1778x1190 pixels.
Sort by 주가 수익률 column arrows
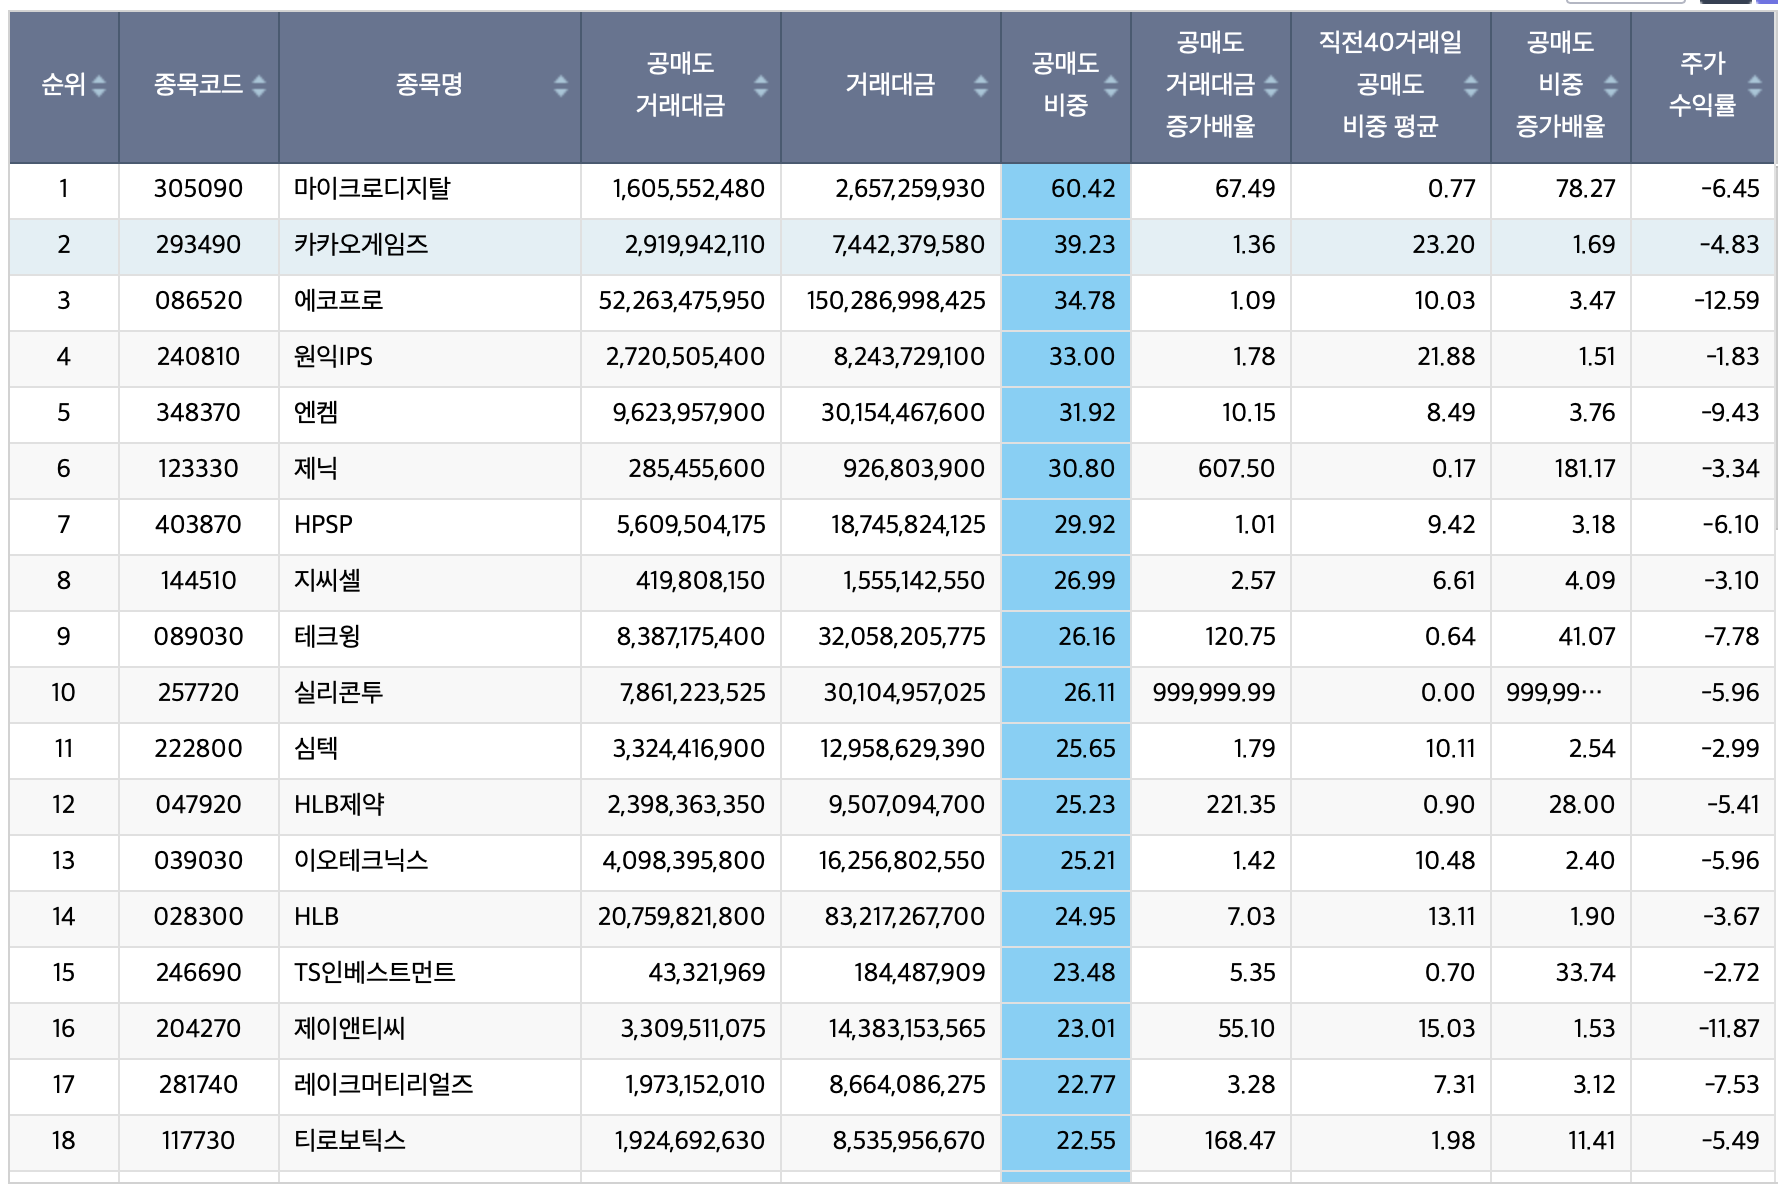[x=1754, y=86]
